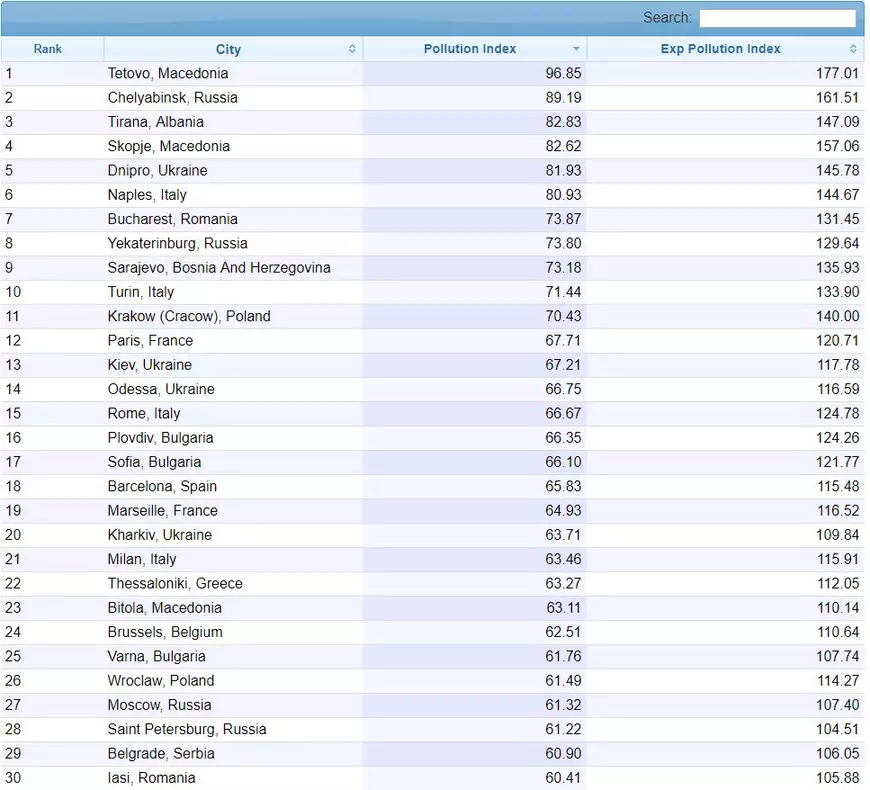Click exp pollution index value 140.00

coord(837,316)
